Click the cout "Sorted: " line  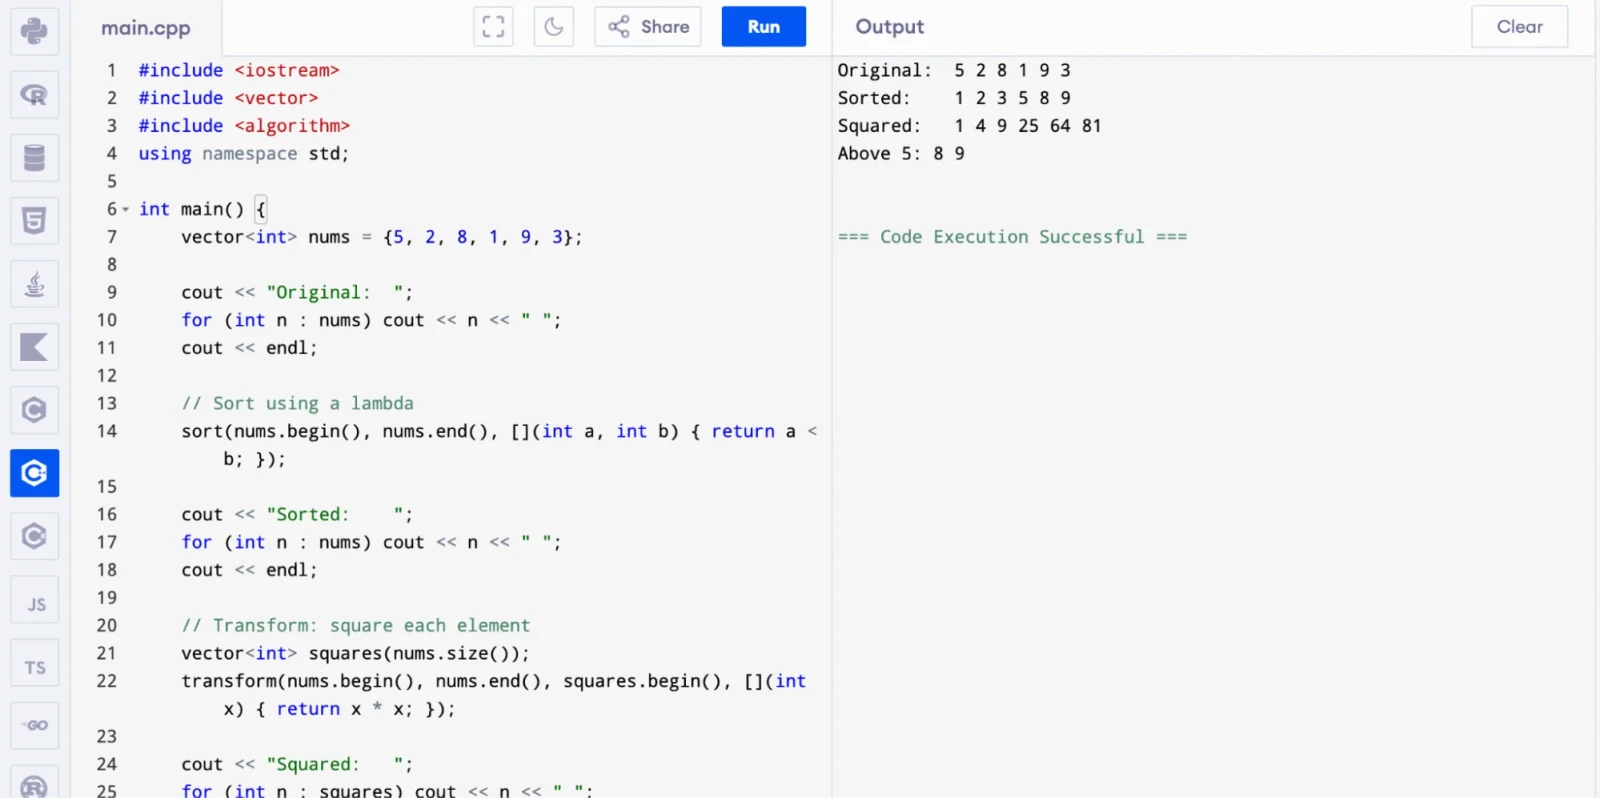pyautogui.click(x=297, y=515)
